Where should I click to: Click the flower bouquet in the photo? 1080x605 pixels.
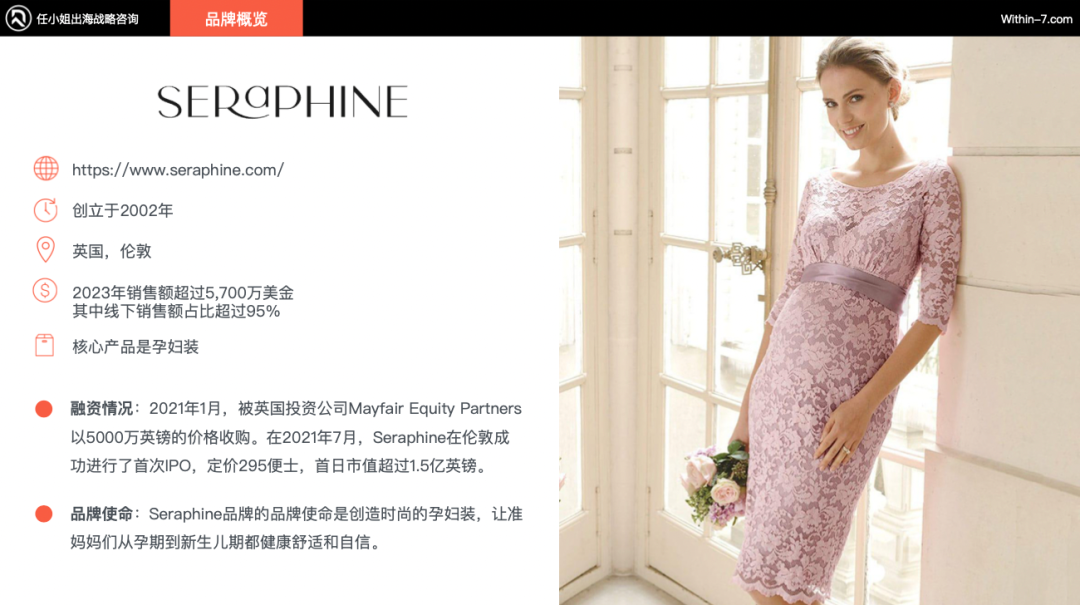(x=716, y=486)
